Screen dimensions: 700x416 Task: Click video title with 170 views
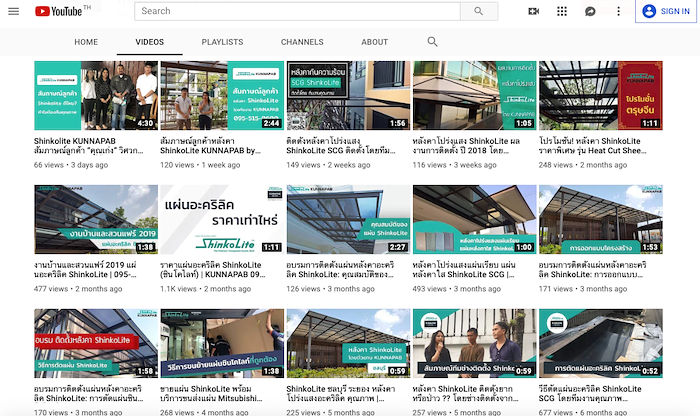point(89,394)
